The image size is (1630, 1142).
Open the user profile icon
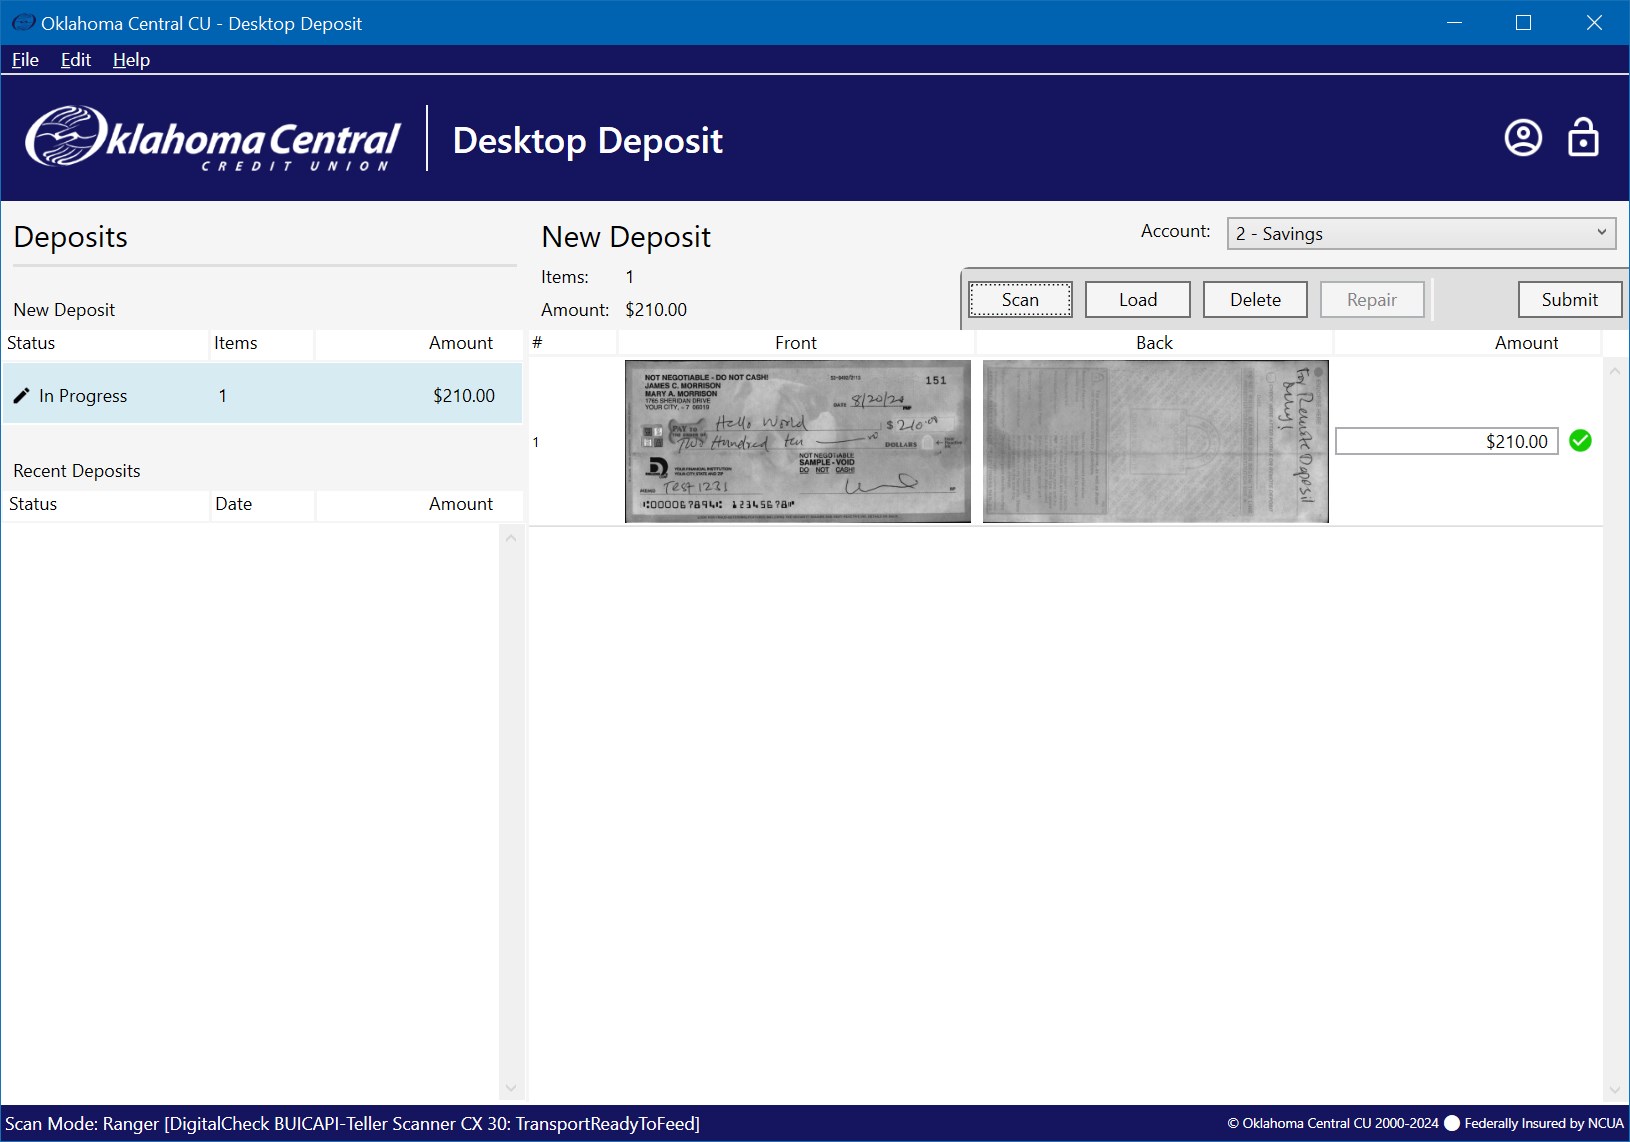(1523, 138)
